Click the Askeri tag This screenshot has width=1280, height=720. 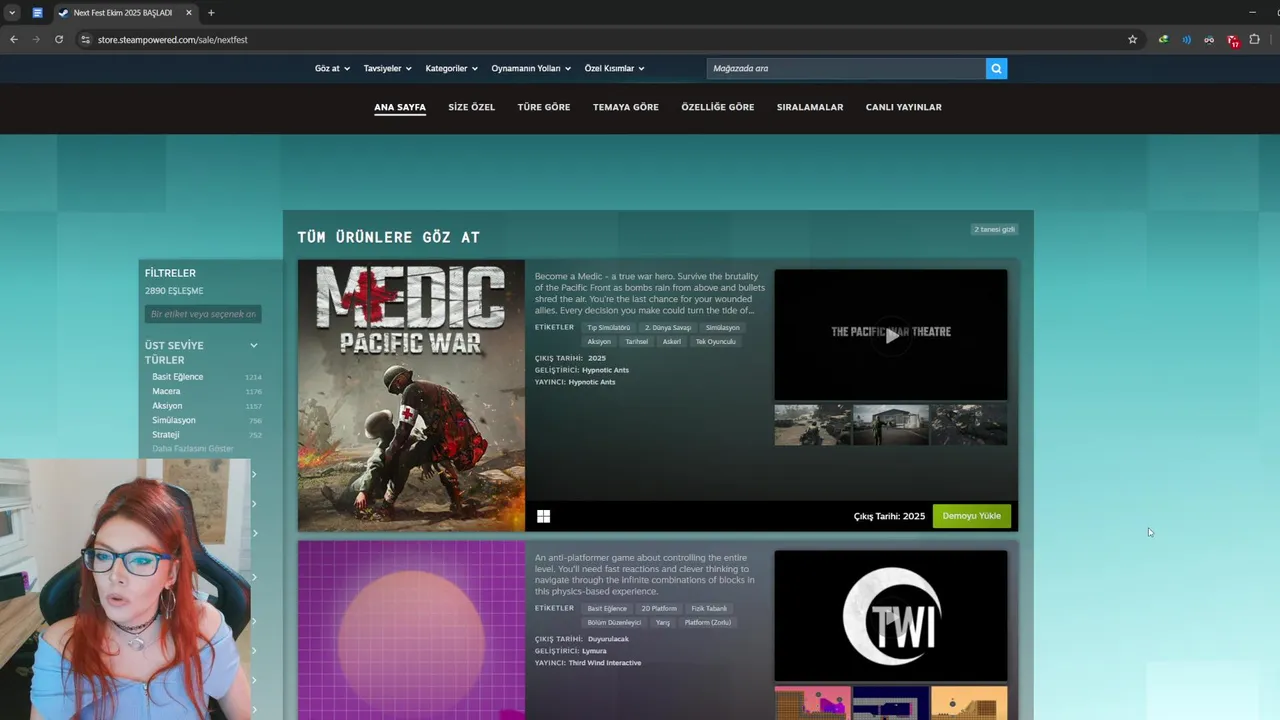[x=672, y=341]
